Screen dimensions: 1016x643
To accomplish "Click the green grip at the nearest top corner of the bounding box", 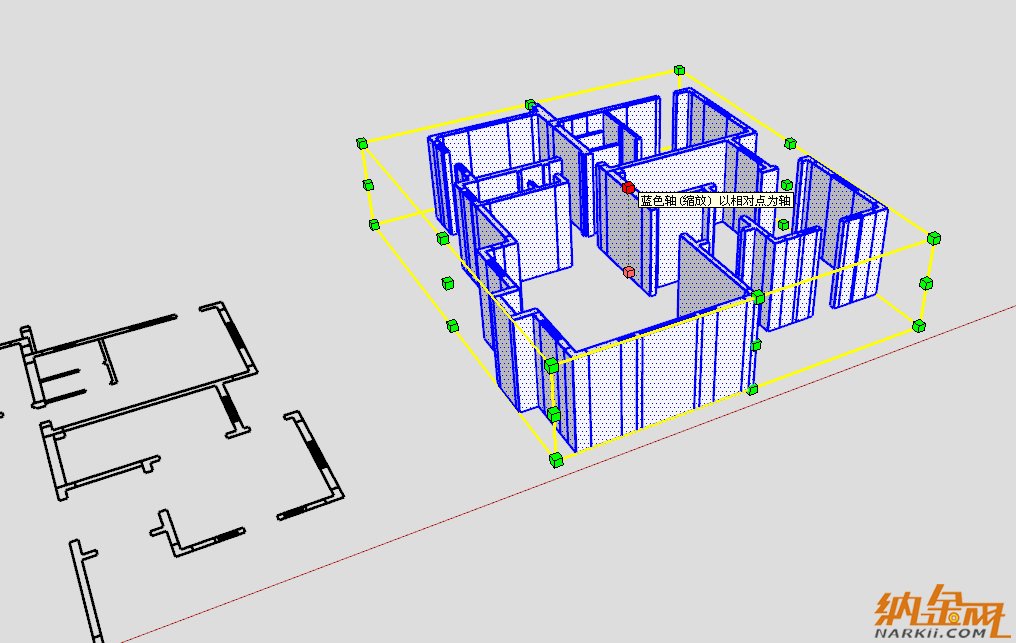I will 551,366.
